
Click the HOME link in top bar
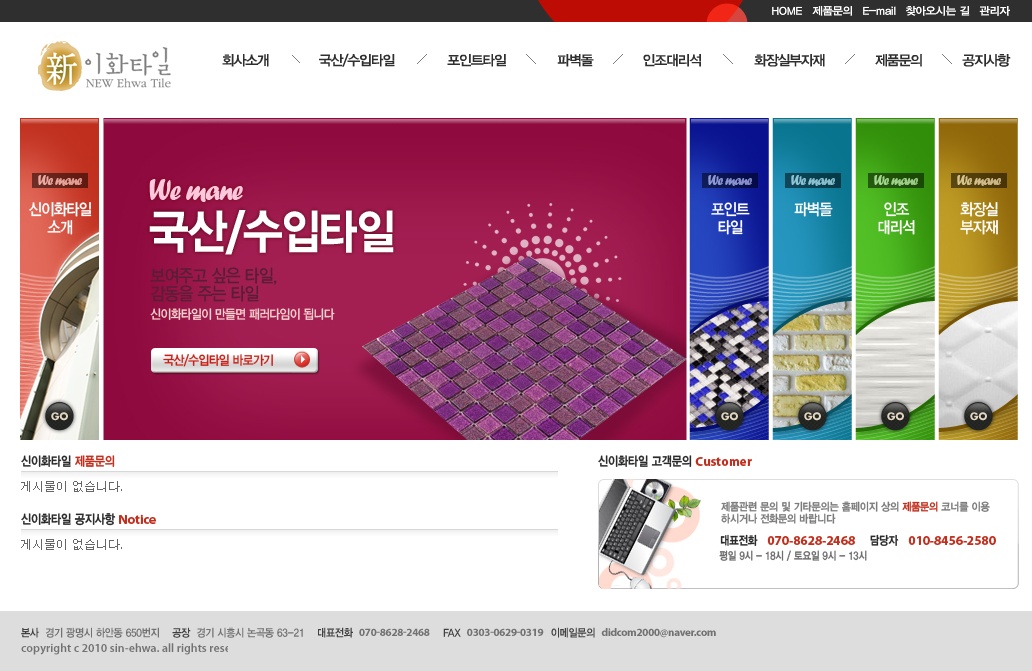(x=787, y=11)
